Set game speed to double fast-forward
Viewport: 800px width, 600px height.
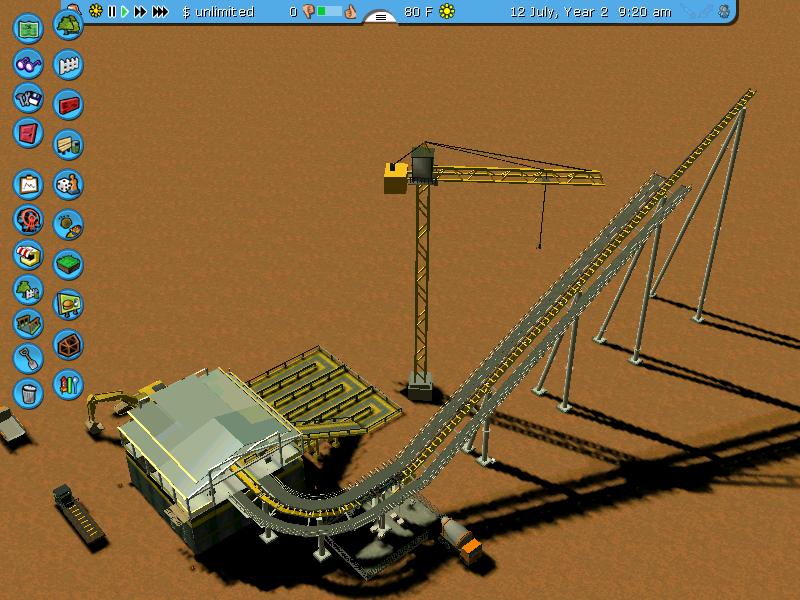(x=140, y=12)
